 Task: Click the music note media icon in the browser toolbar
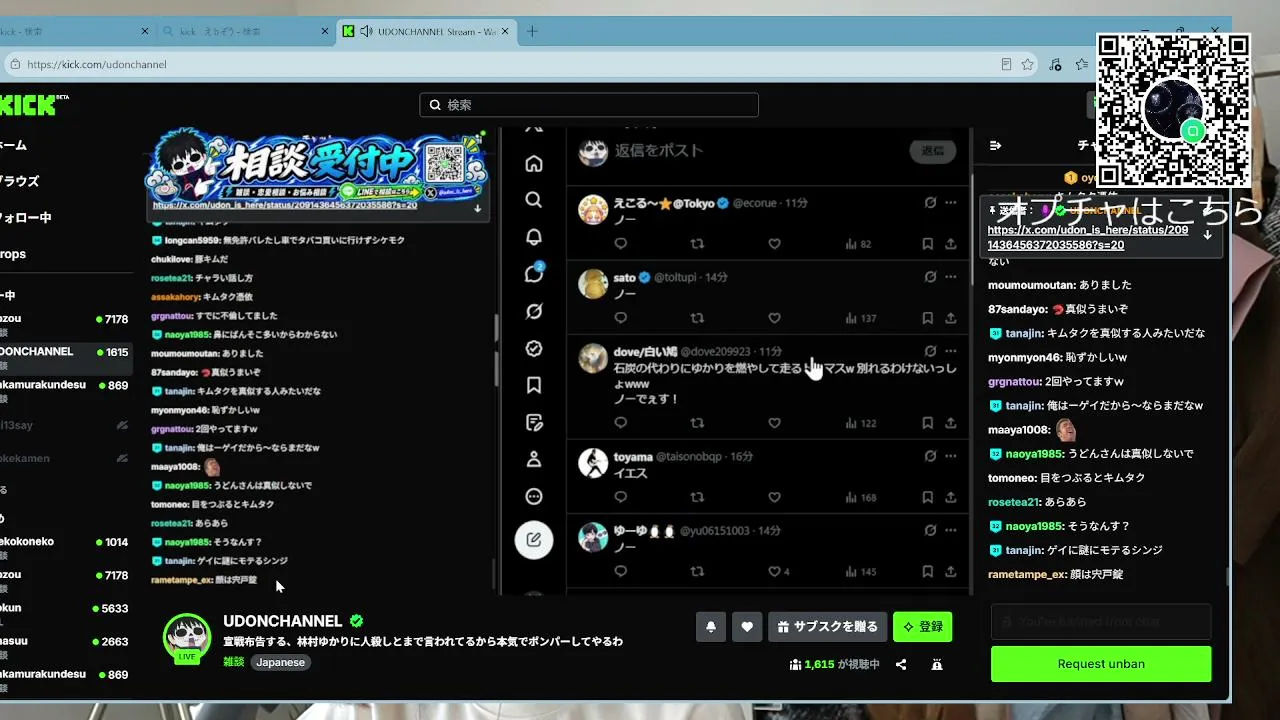point(1055,64)
